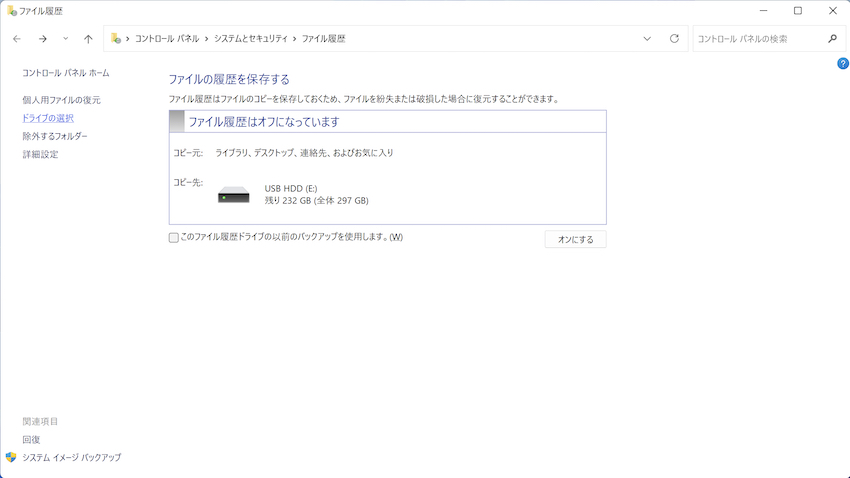The image size is (850, 478).
Task: Click the オンにする button
Action: point(575,239)
